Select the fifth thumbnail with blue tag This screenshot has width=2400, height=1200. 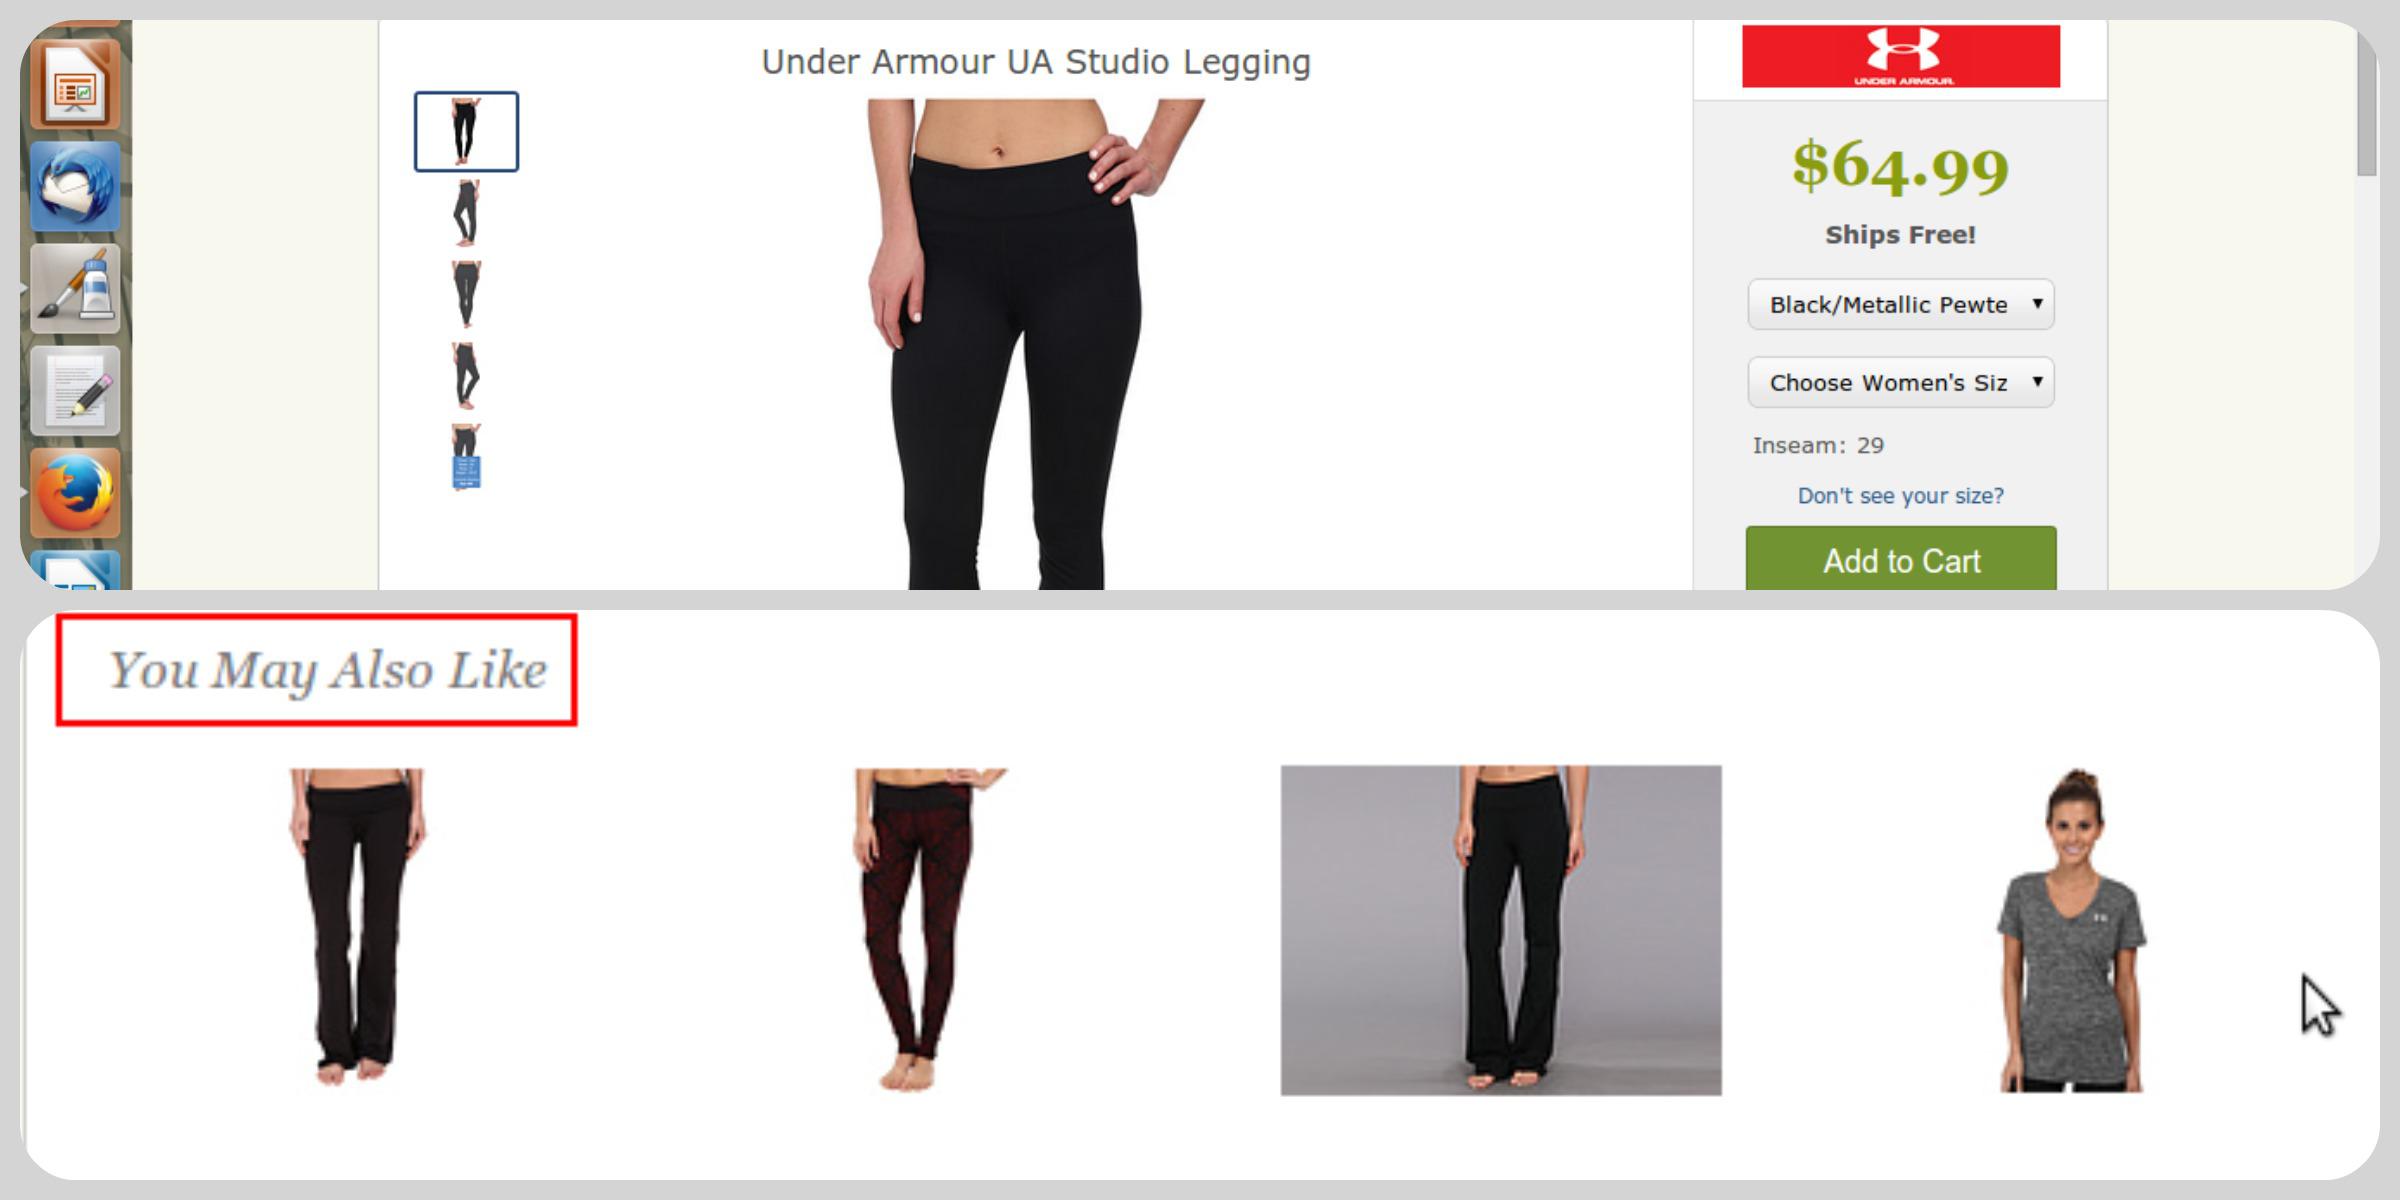point(466,457)
